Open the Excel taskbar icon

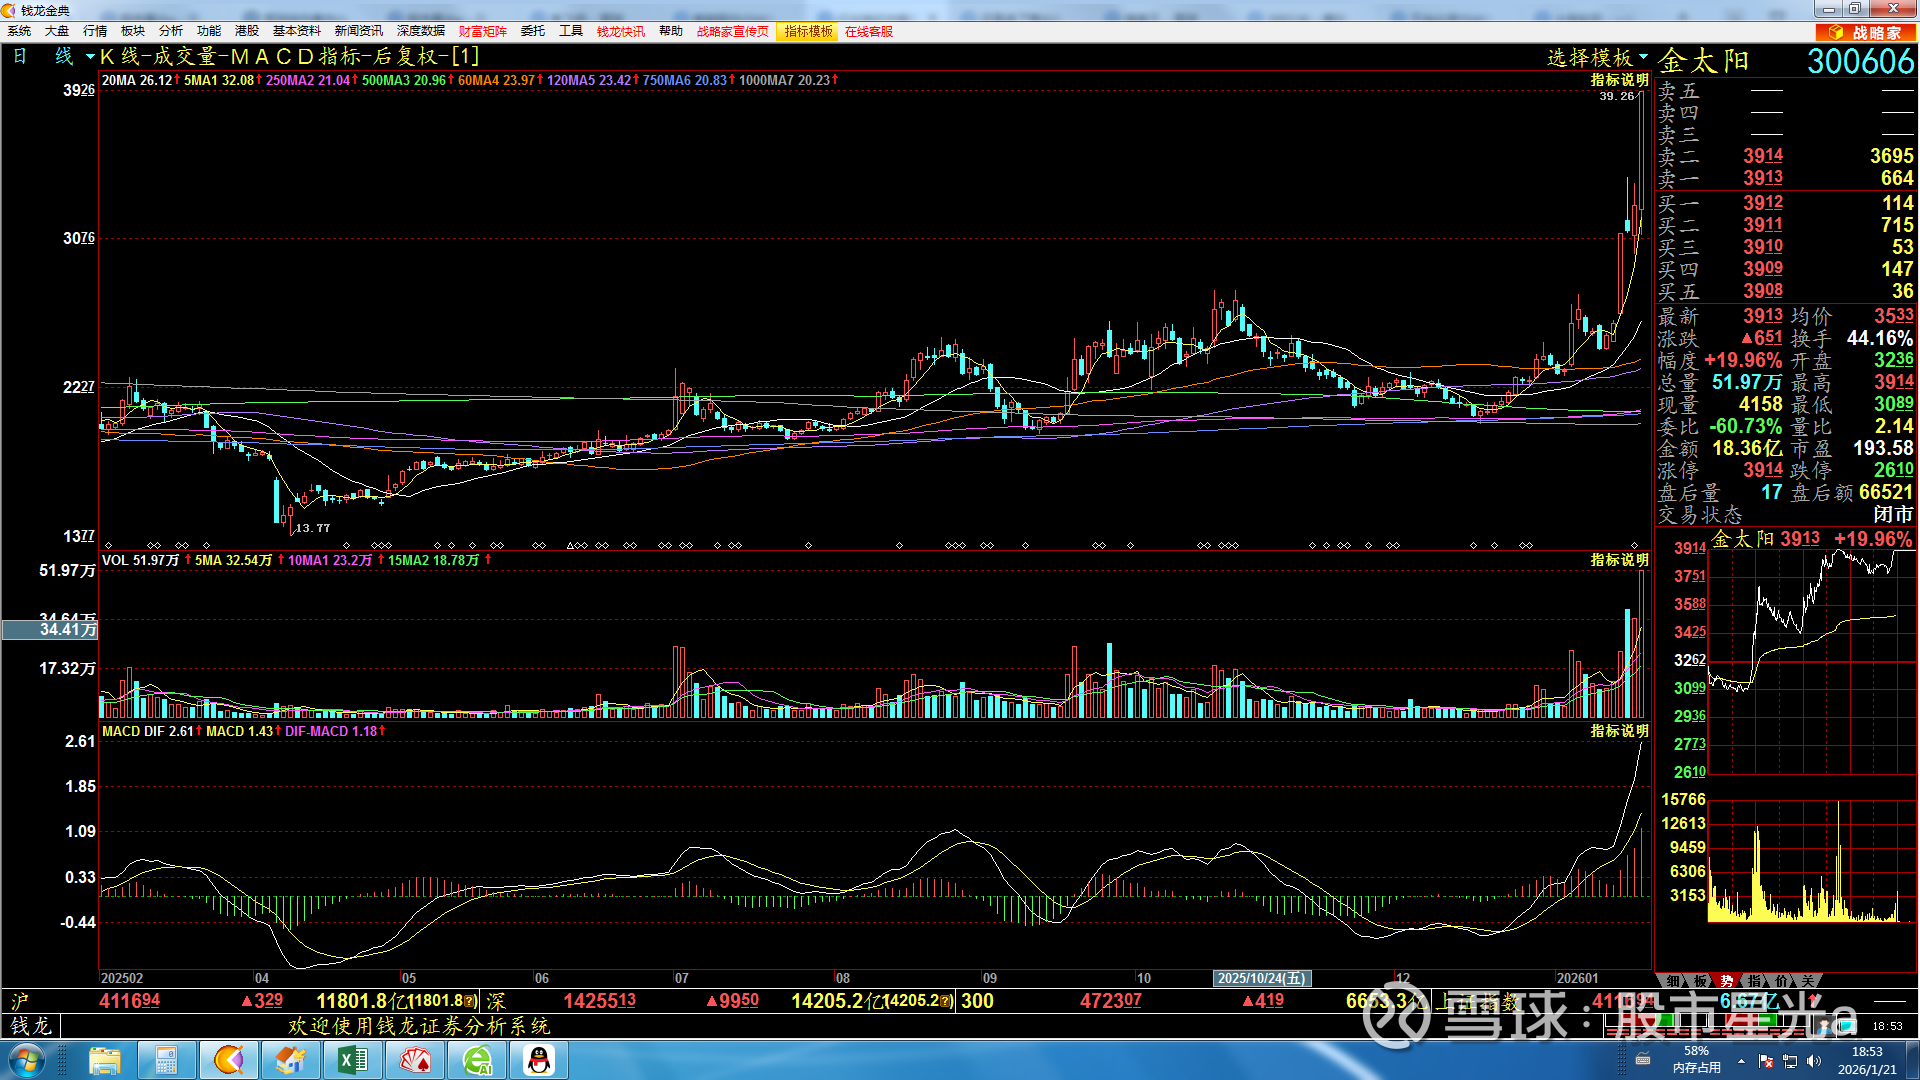coord(353,1060)
